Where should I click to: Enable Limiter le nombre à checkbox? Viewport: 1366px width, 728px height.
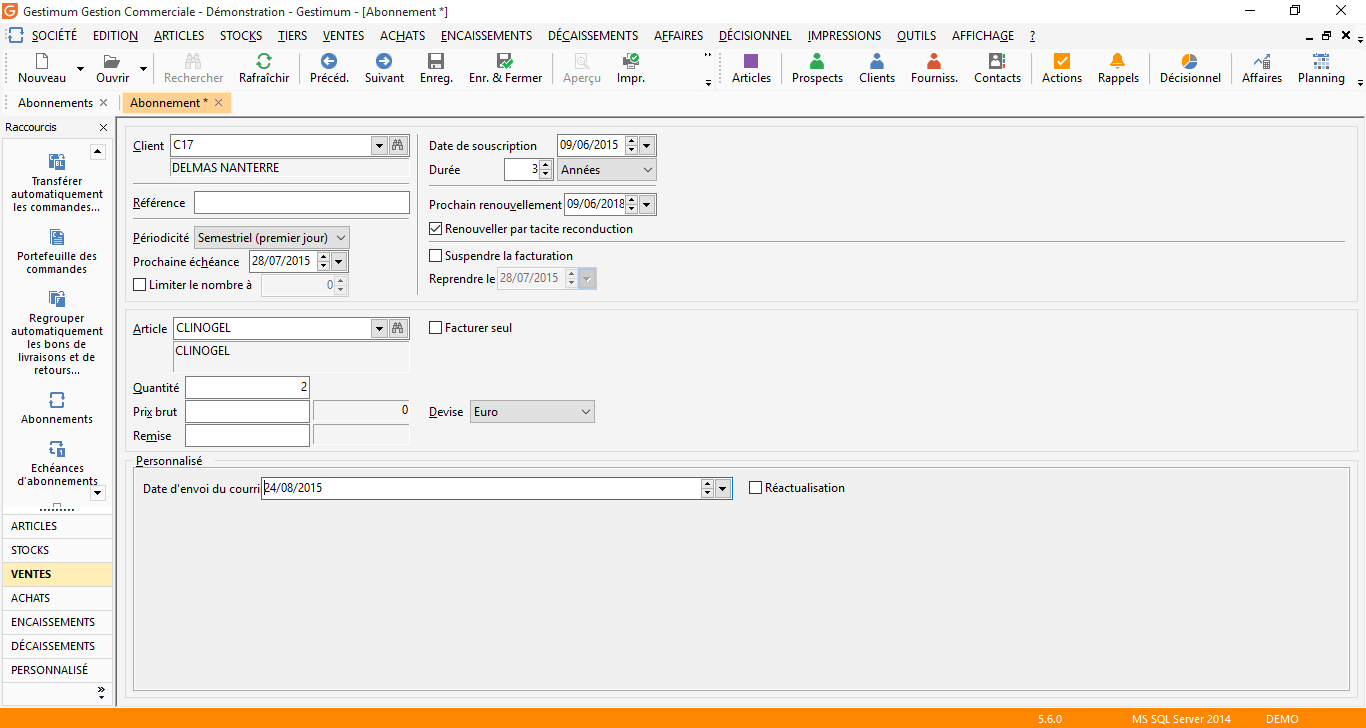(x=140, y=285)
